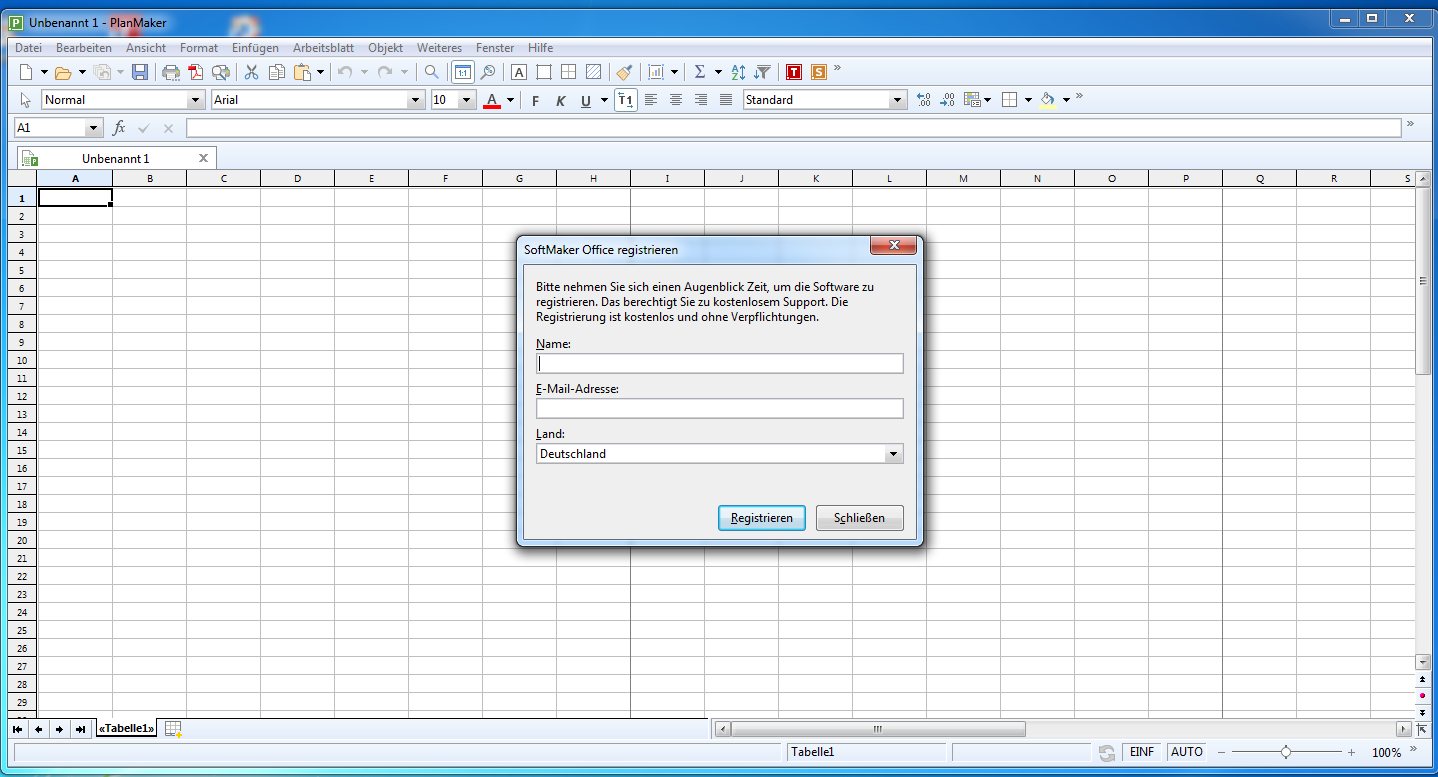
Task: Zoom in with the plus button
Action: 1351,752
